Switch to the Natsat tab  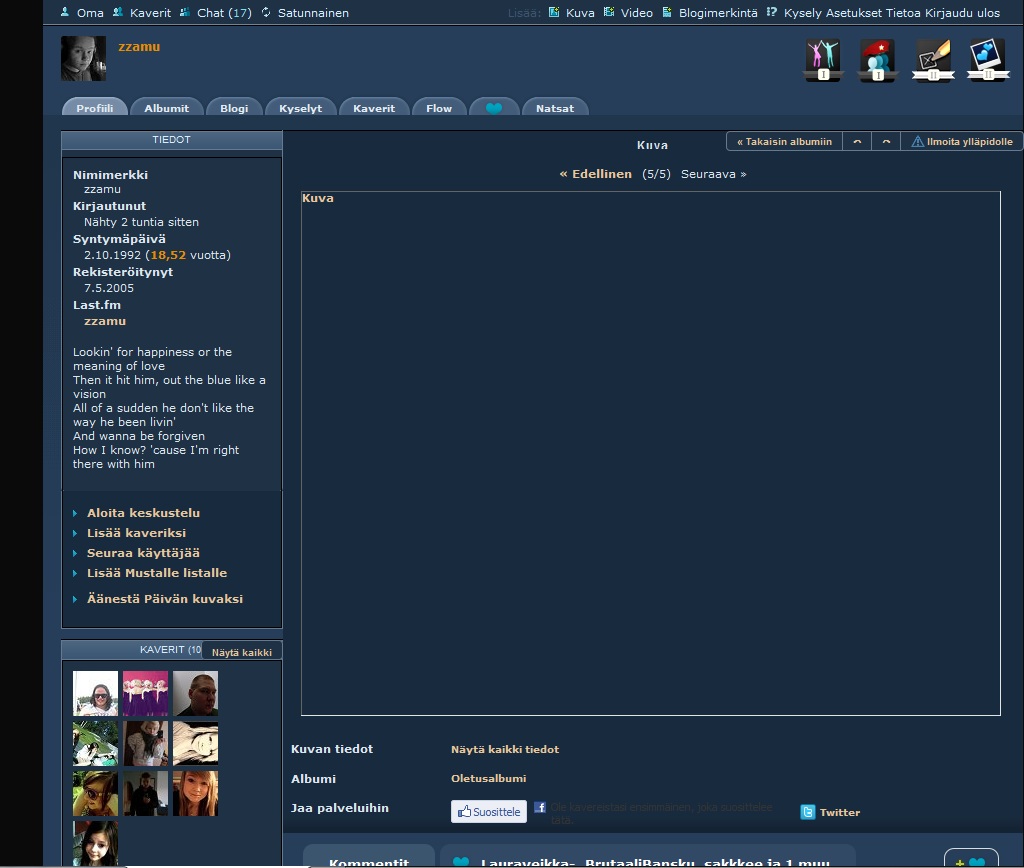pos(555,108)
